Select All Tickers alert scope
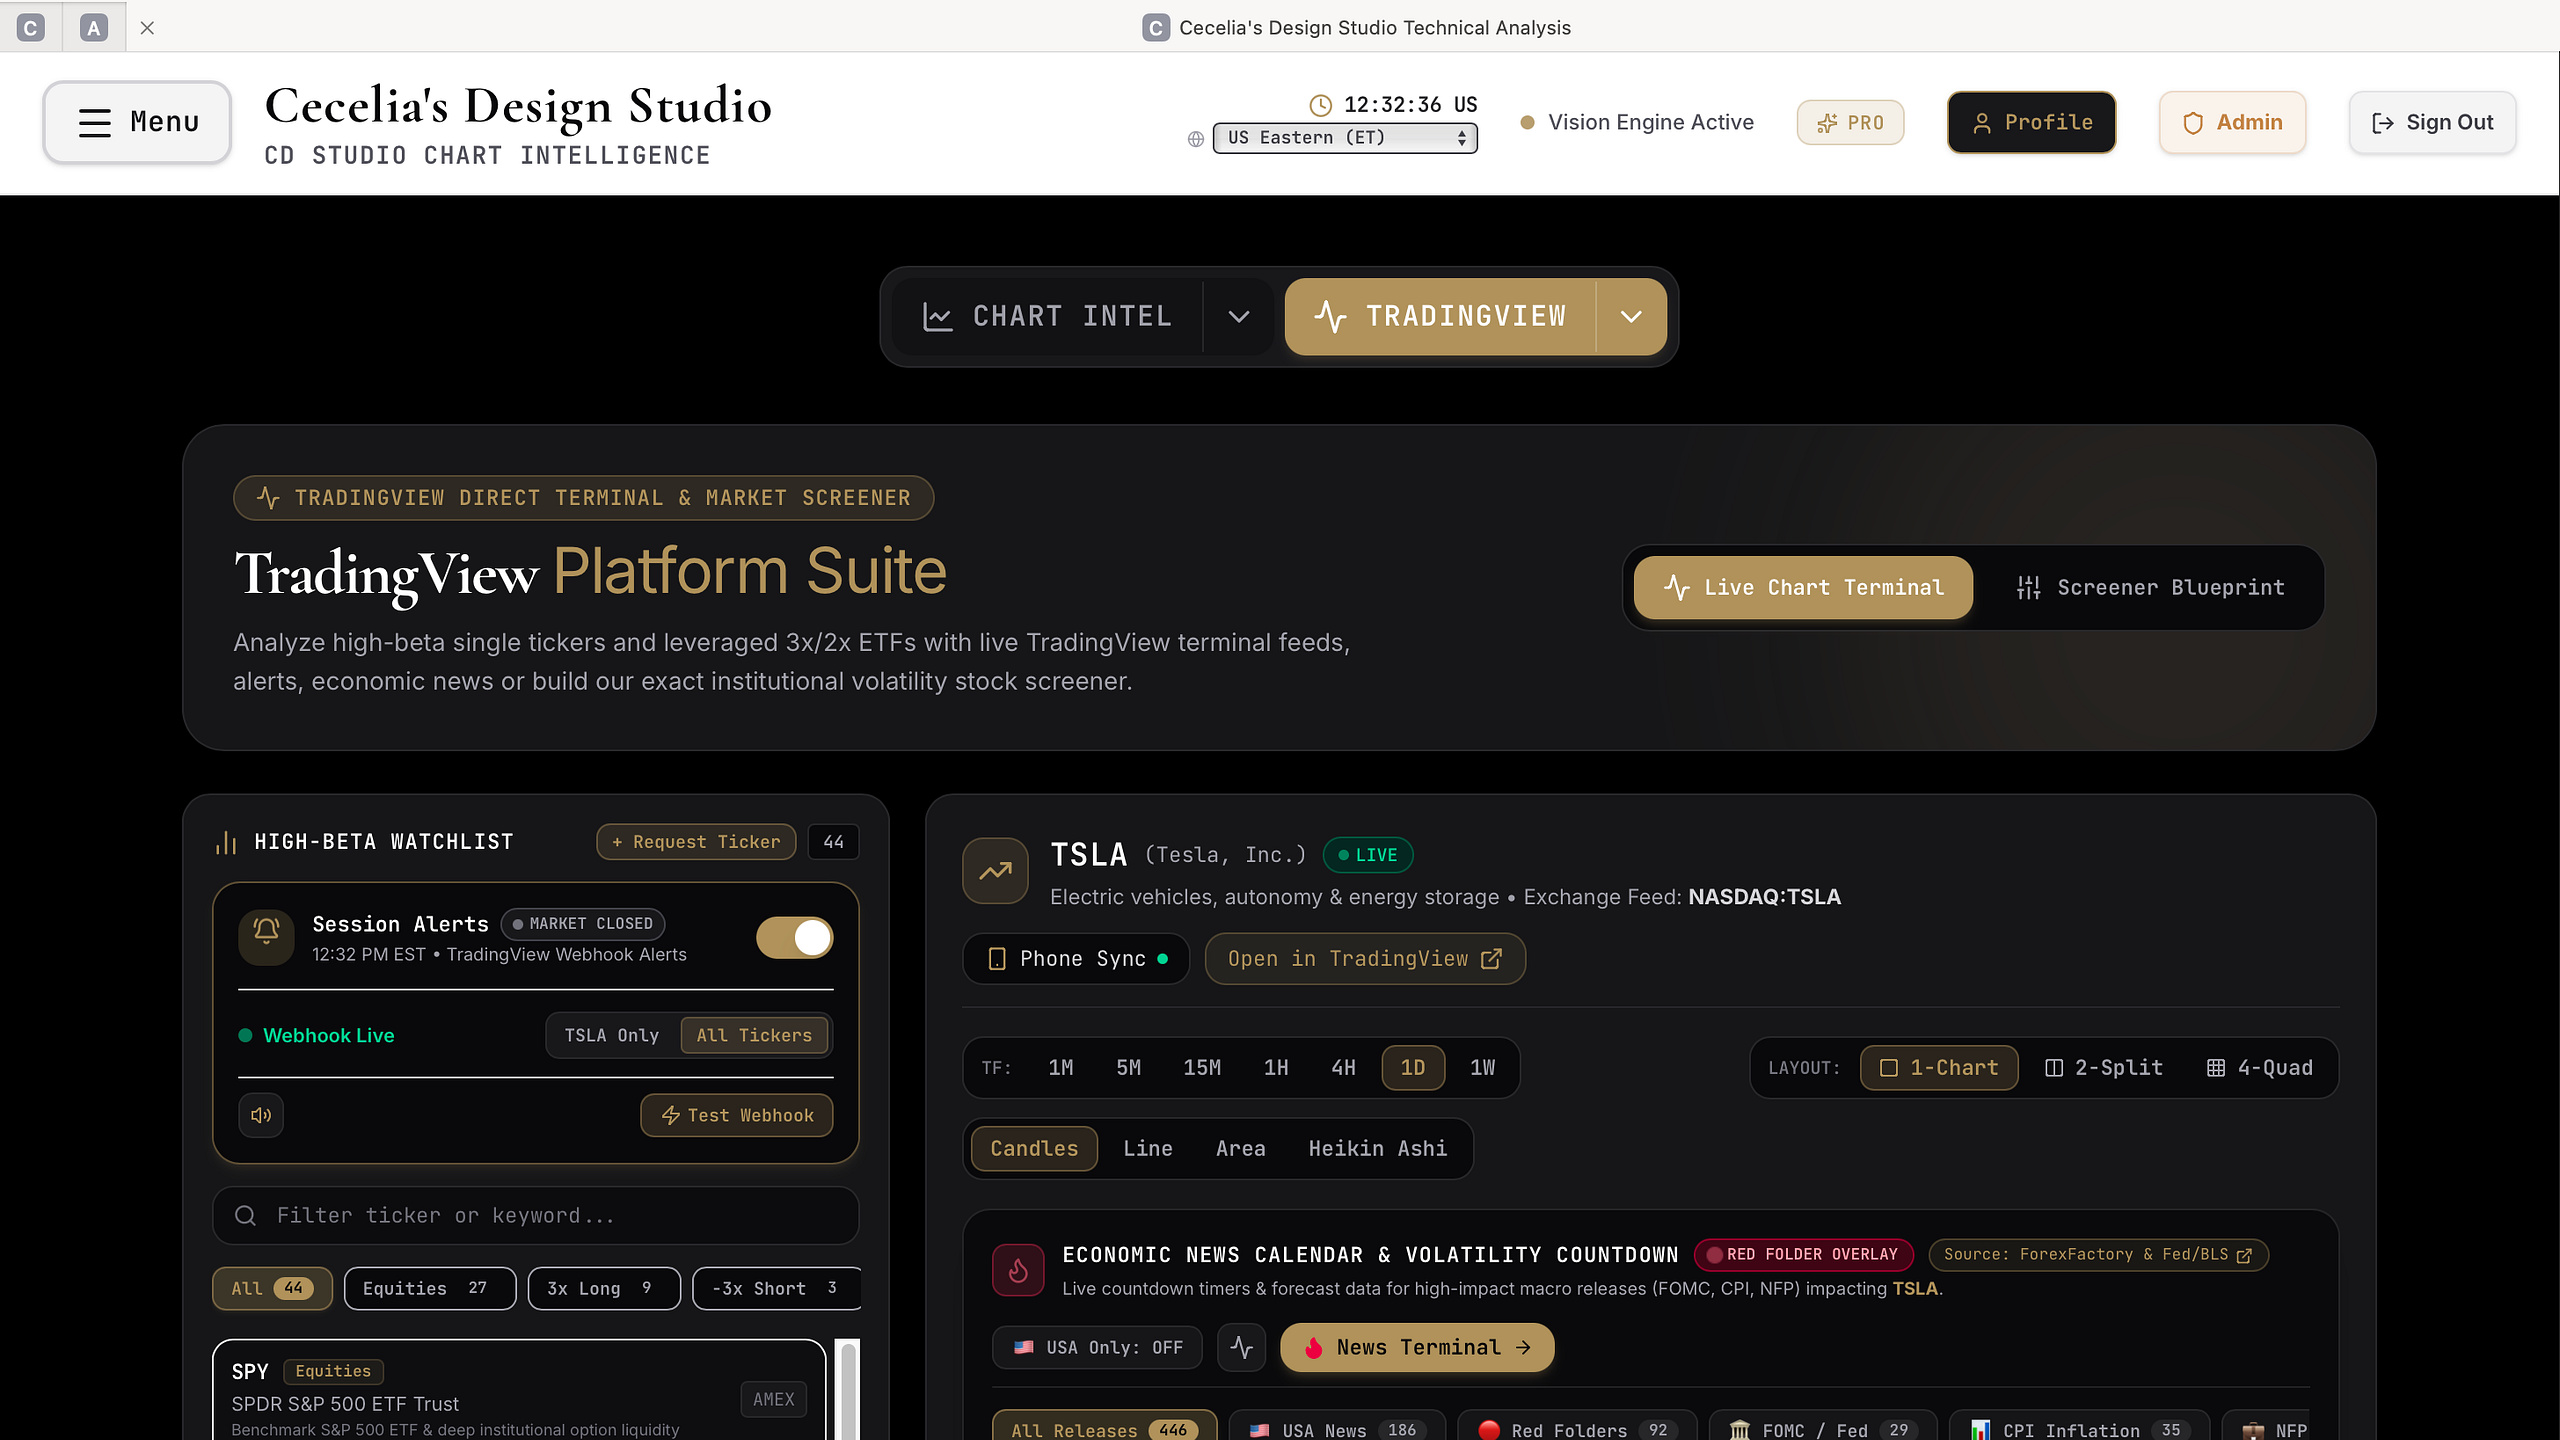The width and height of the screenshot is (2560, 1440). 754,1035
